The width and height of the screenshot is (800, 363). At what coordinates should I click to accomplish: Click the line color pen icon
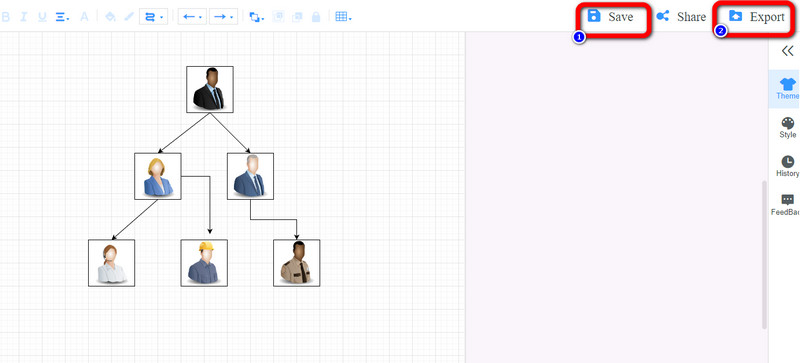click(x=129, y=17)
